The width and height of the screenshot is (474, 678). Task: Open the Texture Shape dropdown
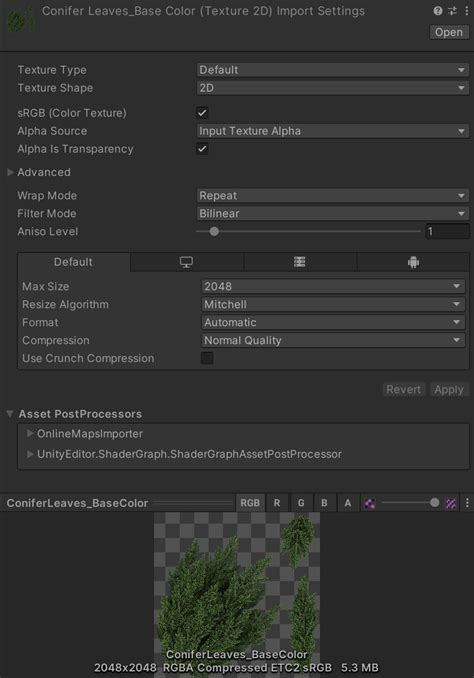click(333, 88)
